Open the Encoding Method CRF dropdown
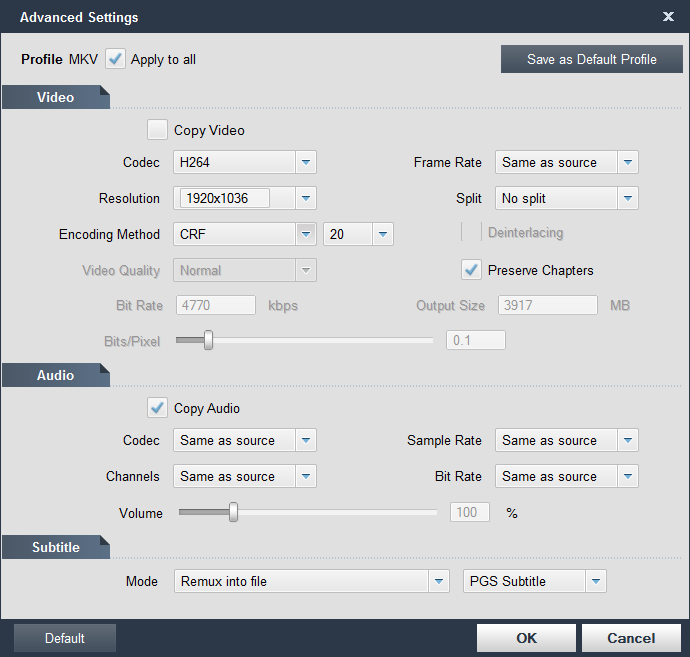690x657 pixels. 306,234
